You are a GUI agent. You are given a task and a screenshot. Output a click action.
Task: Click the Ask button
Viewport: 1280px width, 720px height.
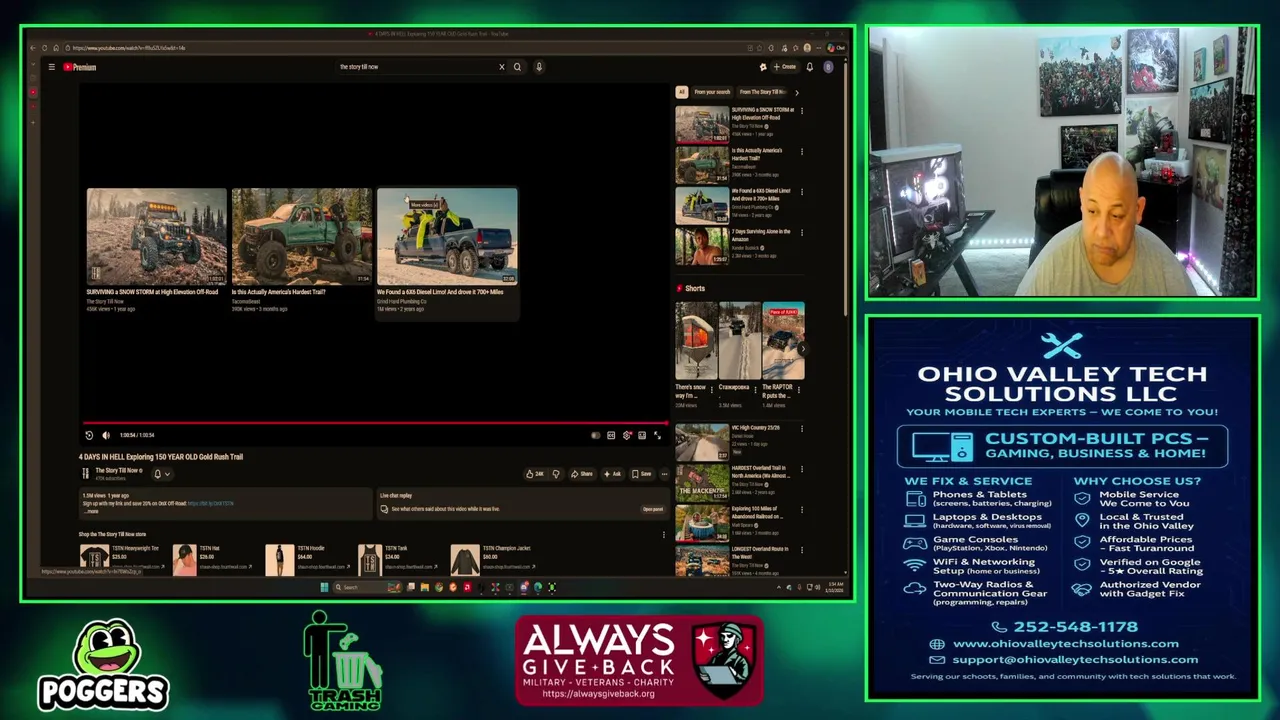point(612,474)
